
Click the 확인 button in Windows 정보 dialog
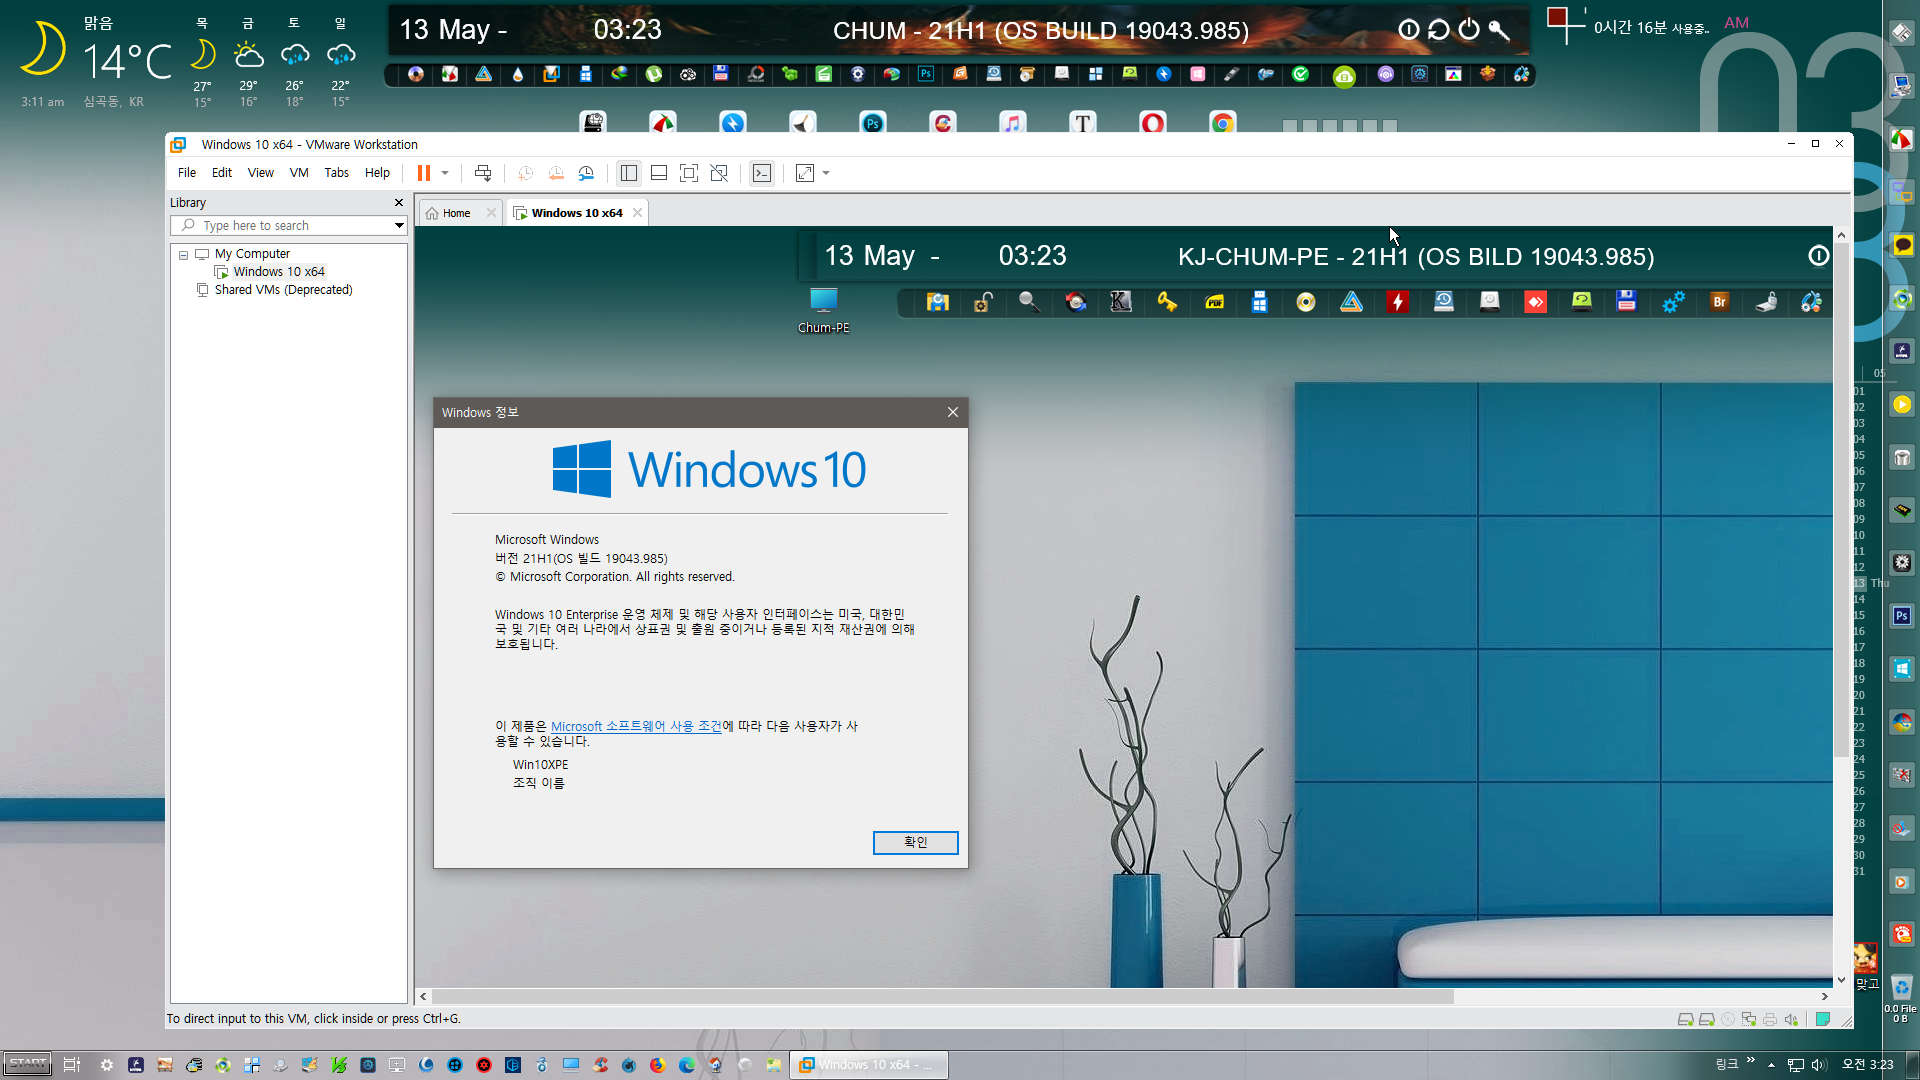[915, 842]
